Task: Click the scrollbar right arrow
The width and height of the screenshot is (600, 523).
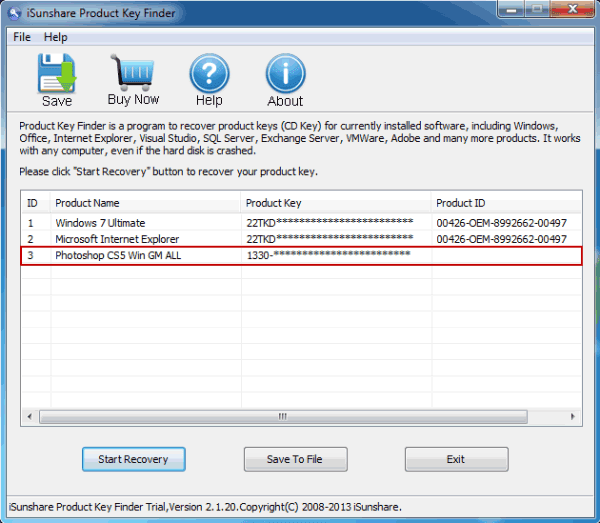Action: [x=572, y=416]
